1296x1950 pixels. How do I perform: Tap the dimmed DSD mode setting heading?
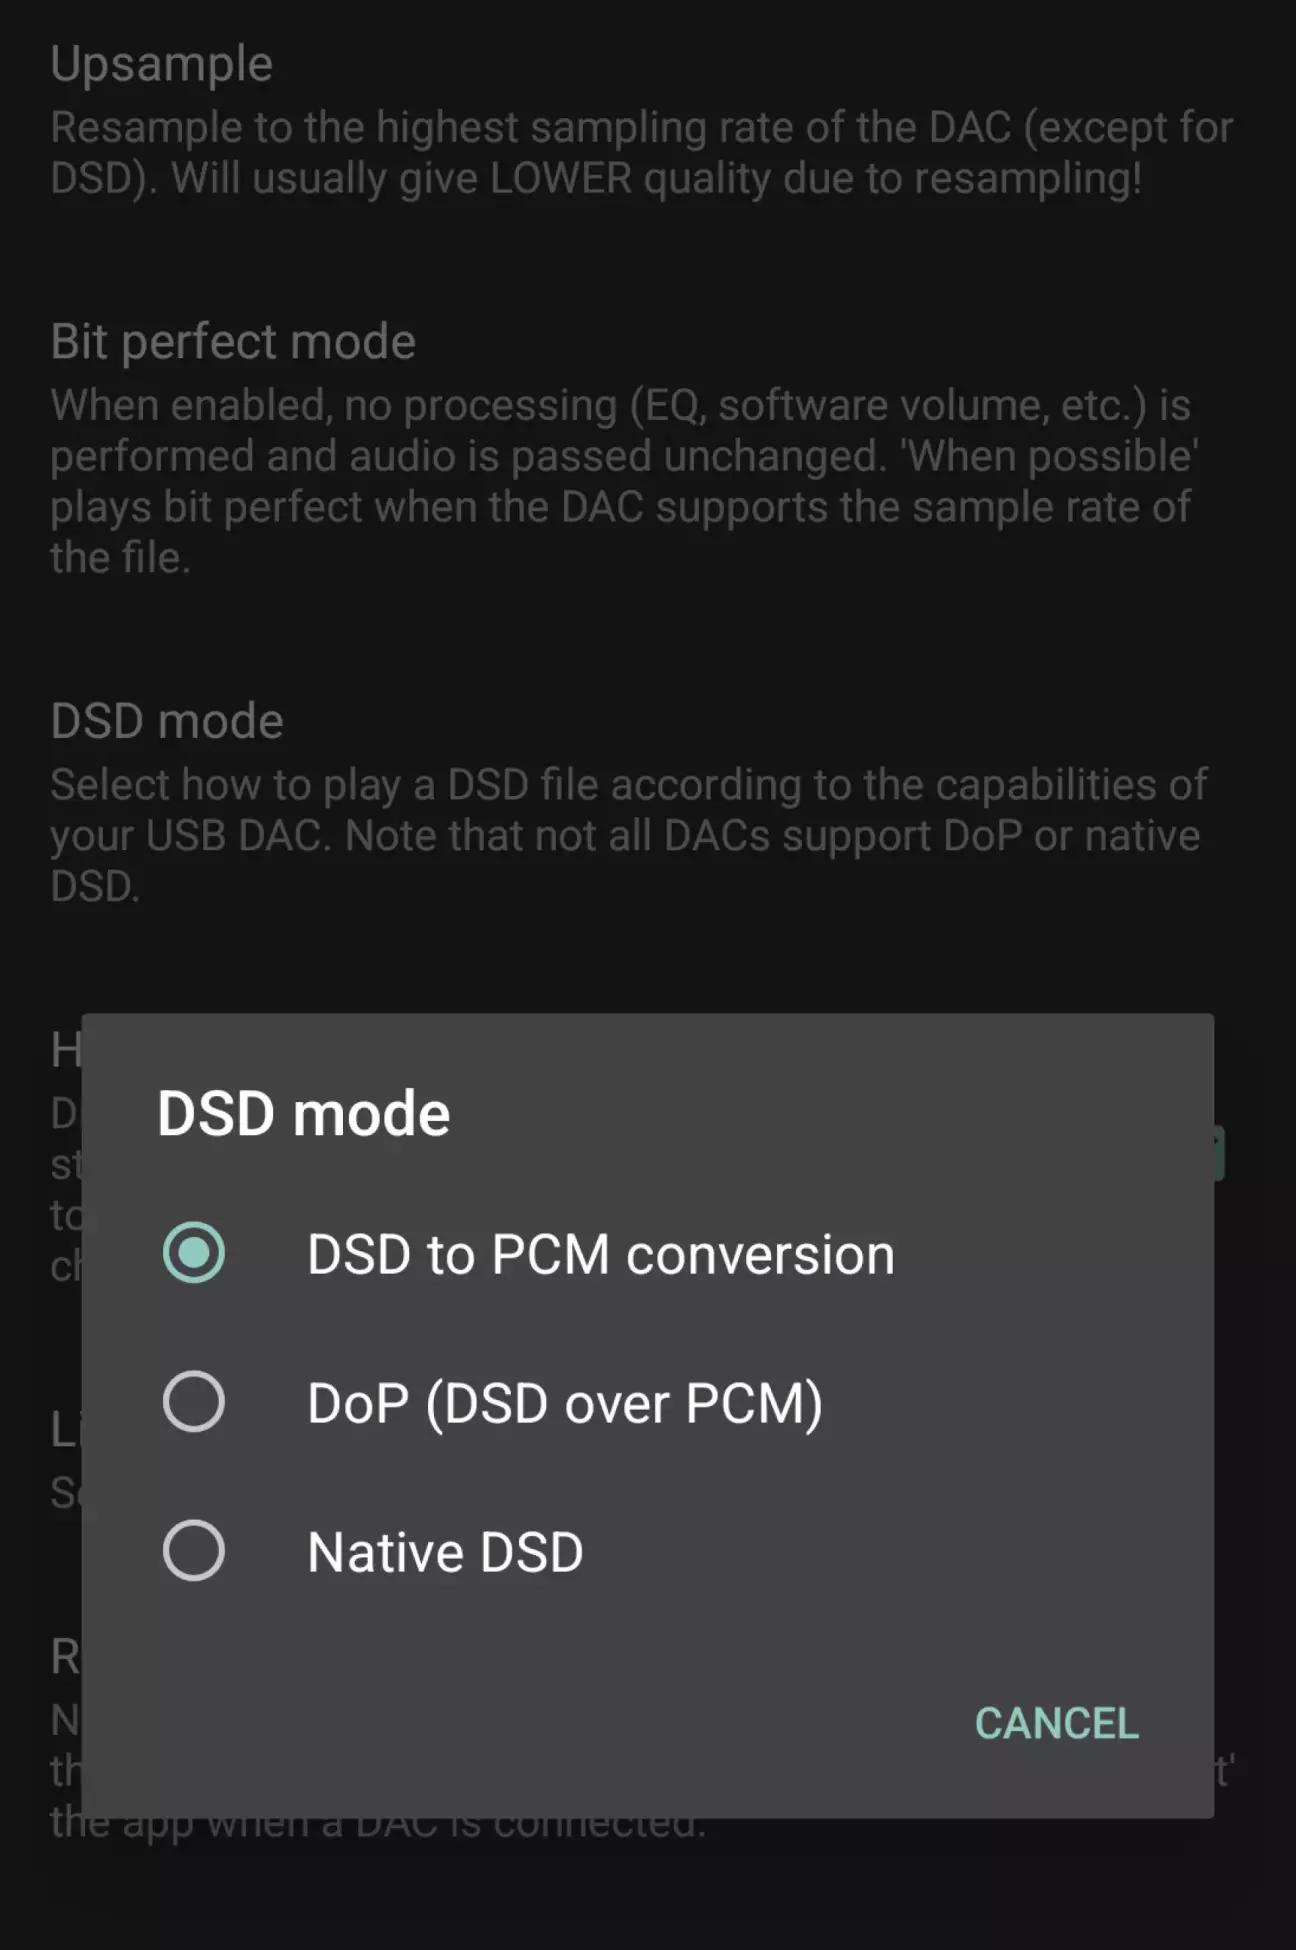click(167, 721)
